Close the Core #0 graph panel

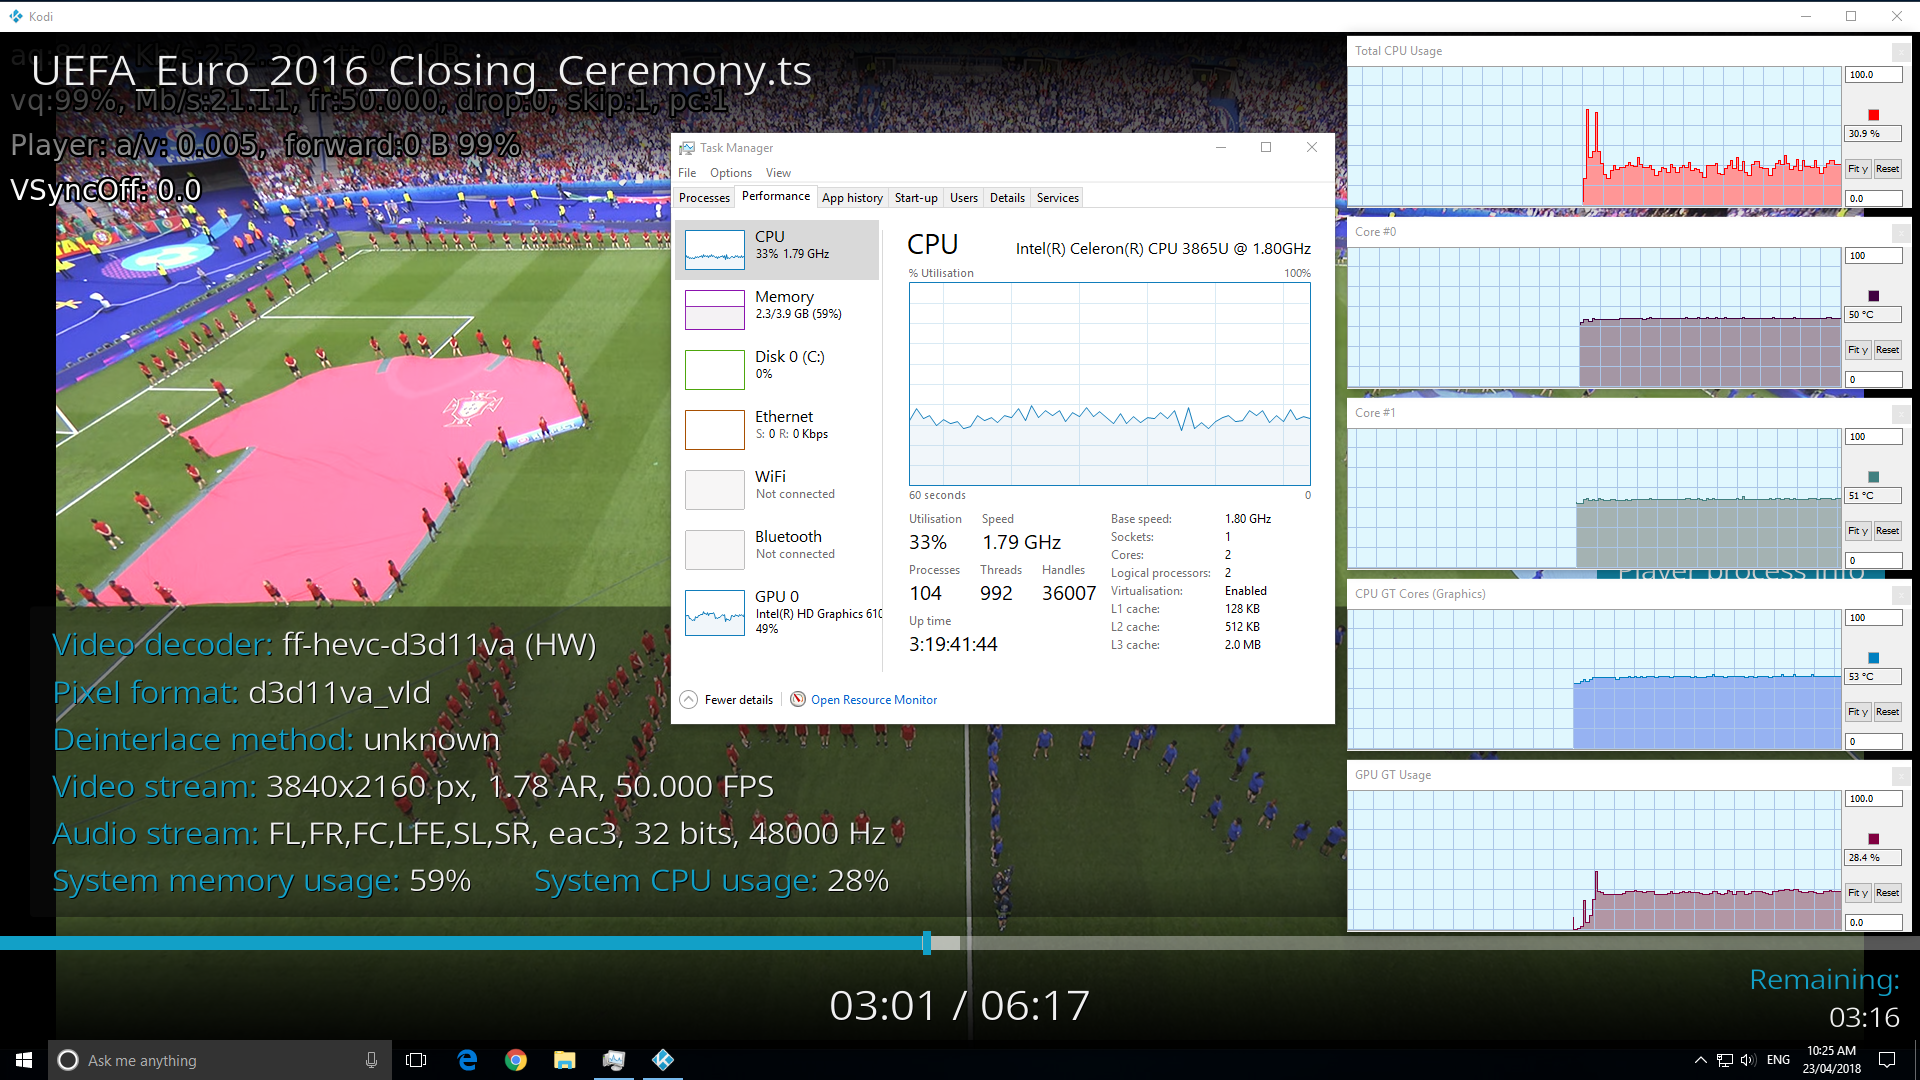pyautogui.click(x=1901, y=232)
